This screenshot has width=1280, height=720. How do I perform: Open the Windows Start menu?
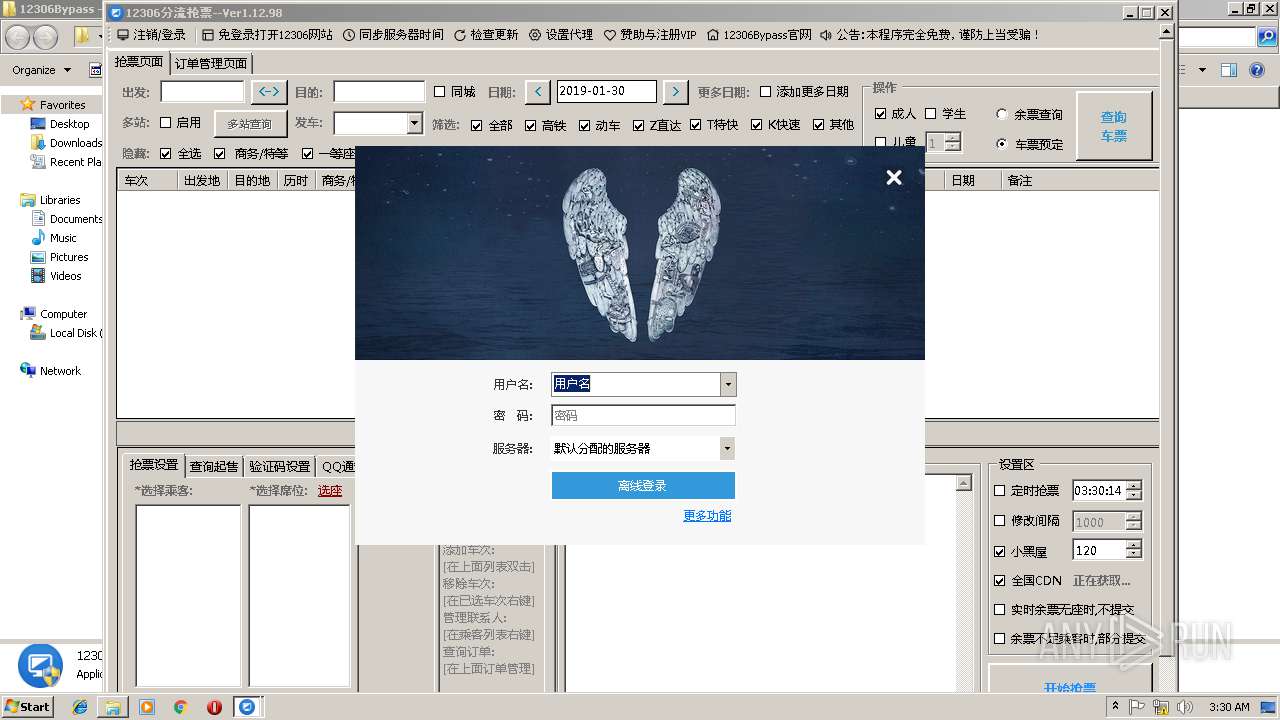pos(28,706)
